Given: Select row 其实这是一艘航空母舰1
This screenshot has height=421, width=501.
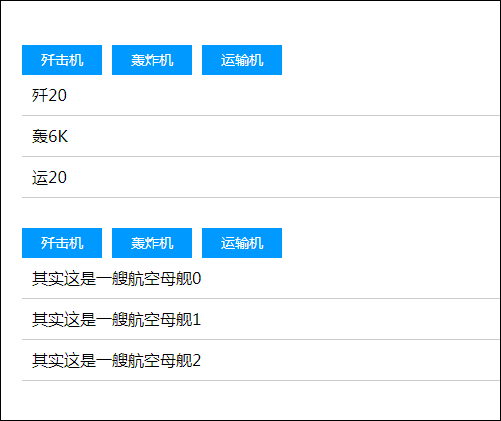Looking at the screenshot, I should pos(261,319).
